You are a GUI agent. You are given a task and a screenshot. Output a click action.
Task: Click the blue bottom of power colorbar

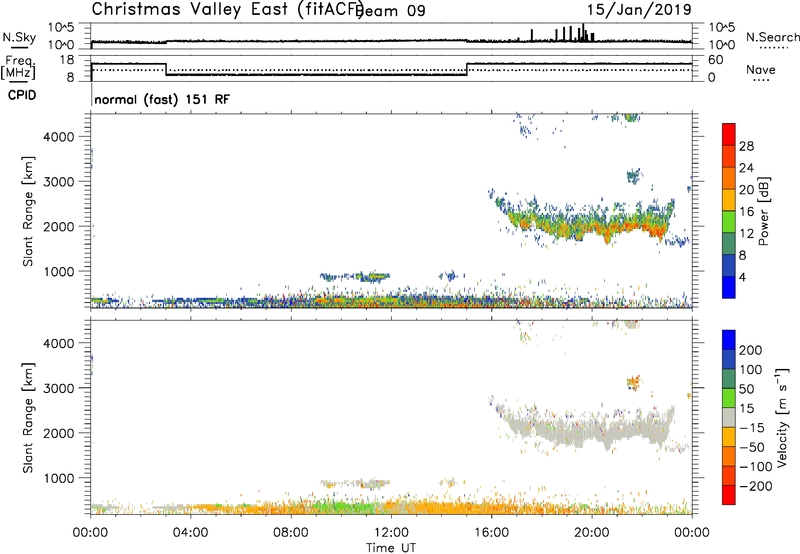pos(729,287)
